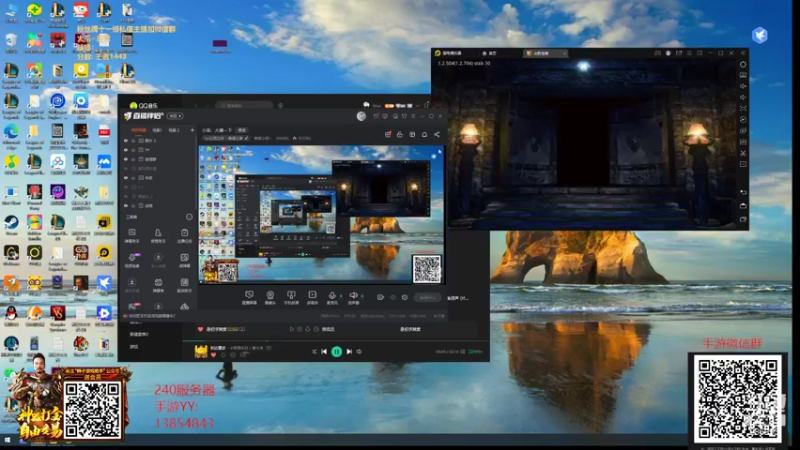Switch to third scene tab
Image resolution: width=800 pixels, height=450 pixels.
coord(174,130)
